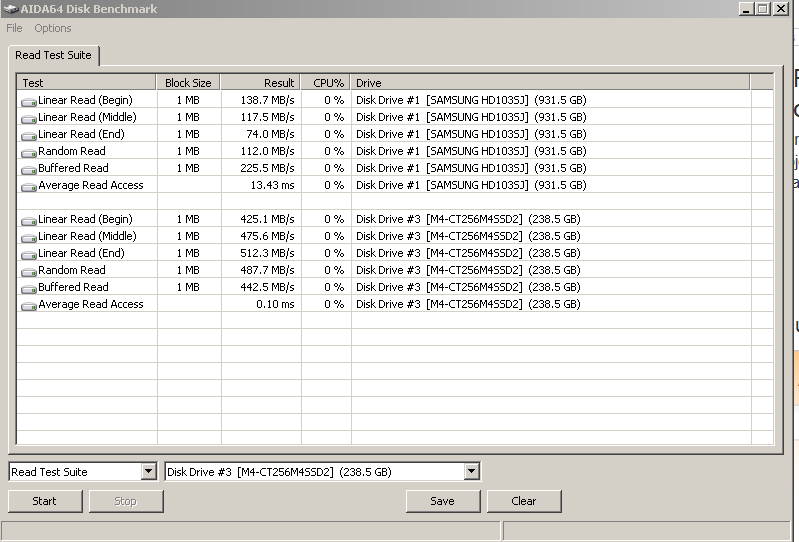The image size is (799, 542).
Task: Open the Options menu
Action: (x=52, y=28)
